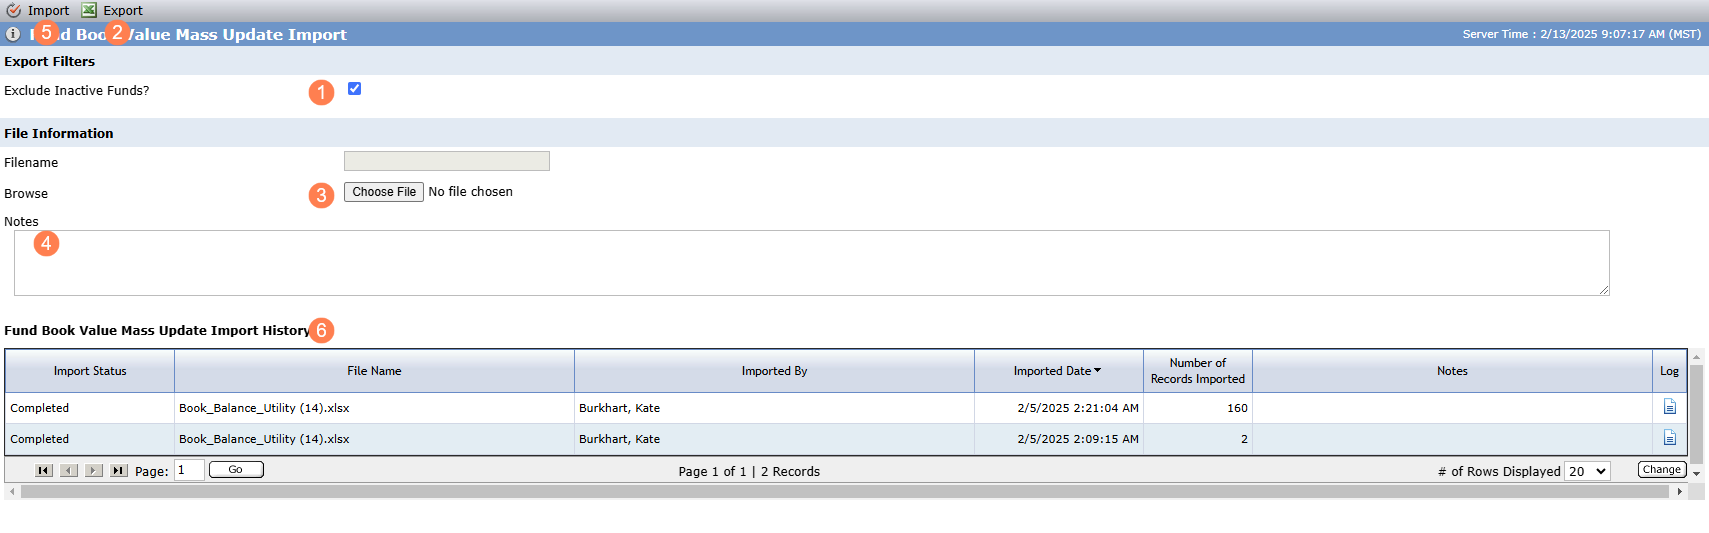This screenshot has width=1709, height=533.
Task: Click the Choose File button
Action: [x=384, y=192]
